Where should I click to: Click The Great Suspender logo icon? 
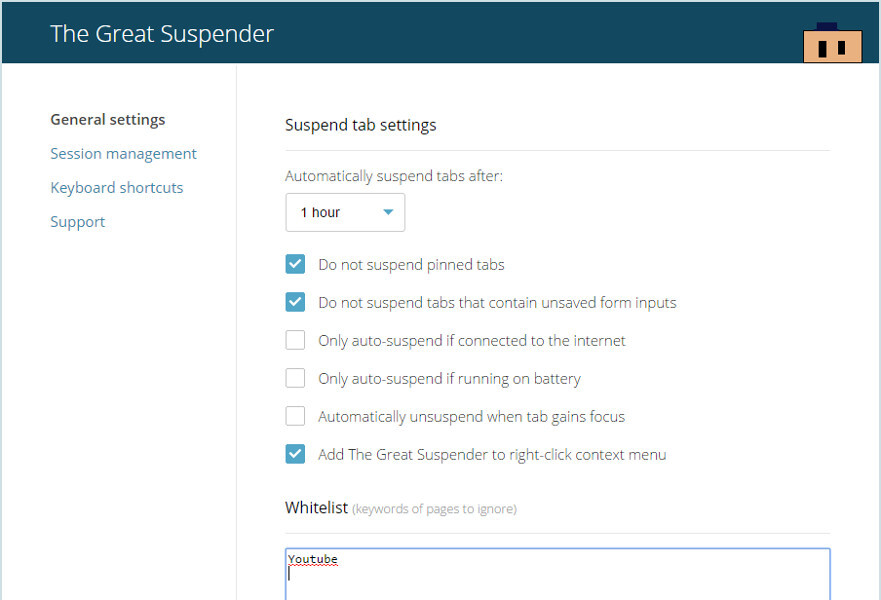(x=833, y=42)
